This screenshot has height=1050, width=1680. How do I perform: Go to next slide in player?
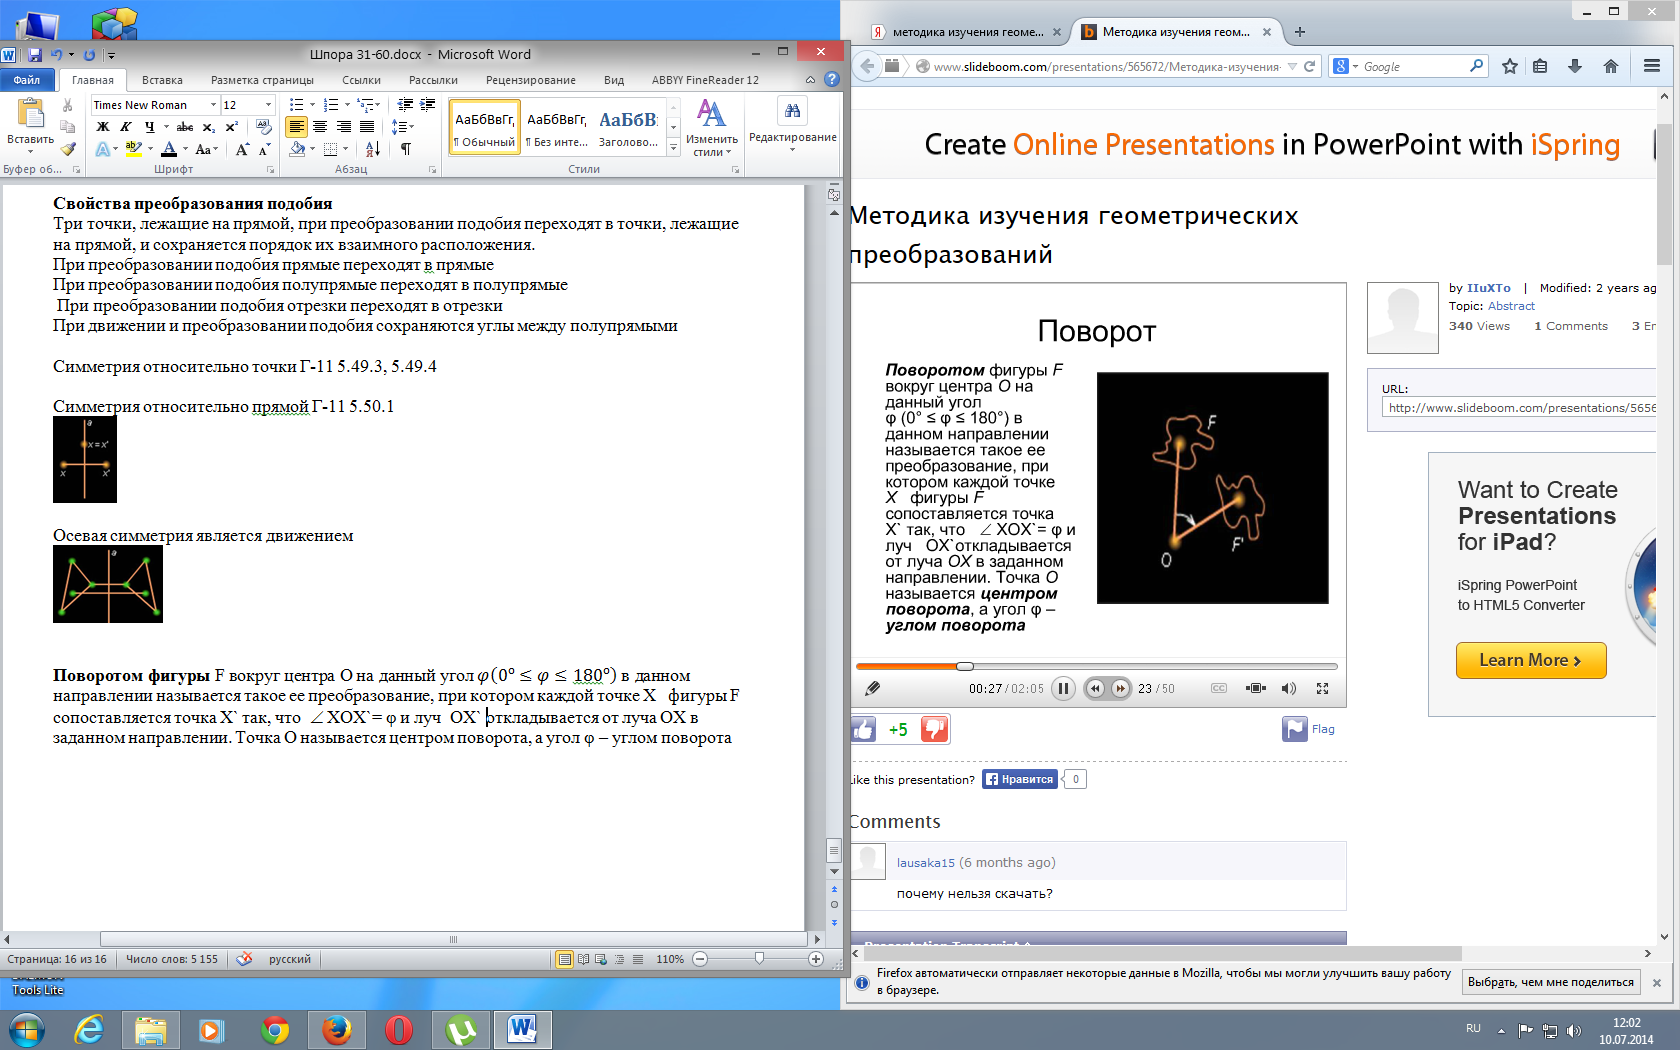[1120, 688]
